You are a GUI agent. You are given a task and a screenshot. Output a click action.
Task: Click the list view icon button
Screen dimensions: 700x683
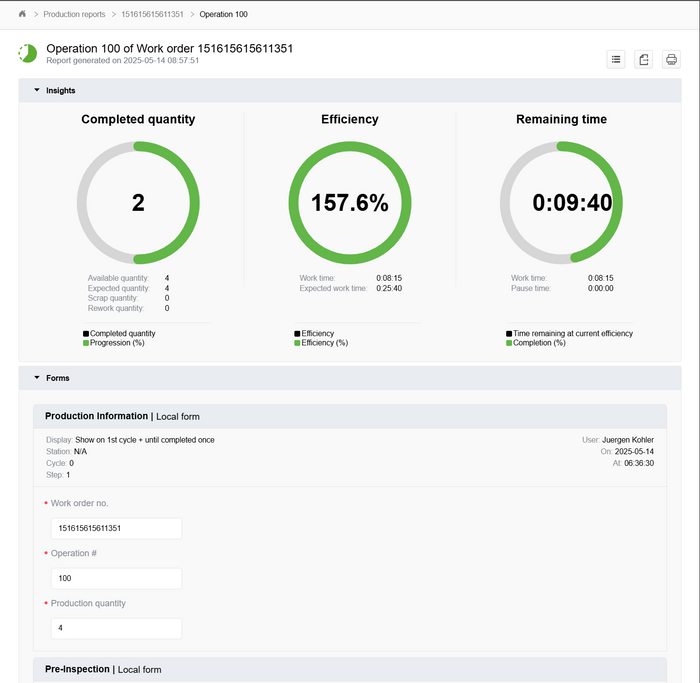point(616,60)
